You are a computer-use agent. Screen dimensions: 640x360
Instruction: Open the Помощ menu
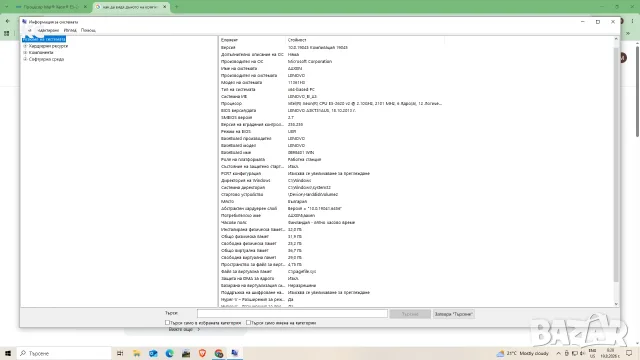[x=88, y=30]
